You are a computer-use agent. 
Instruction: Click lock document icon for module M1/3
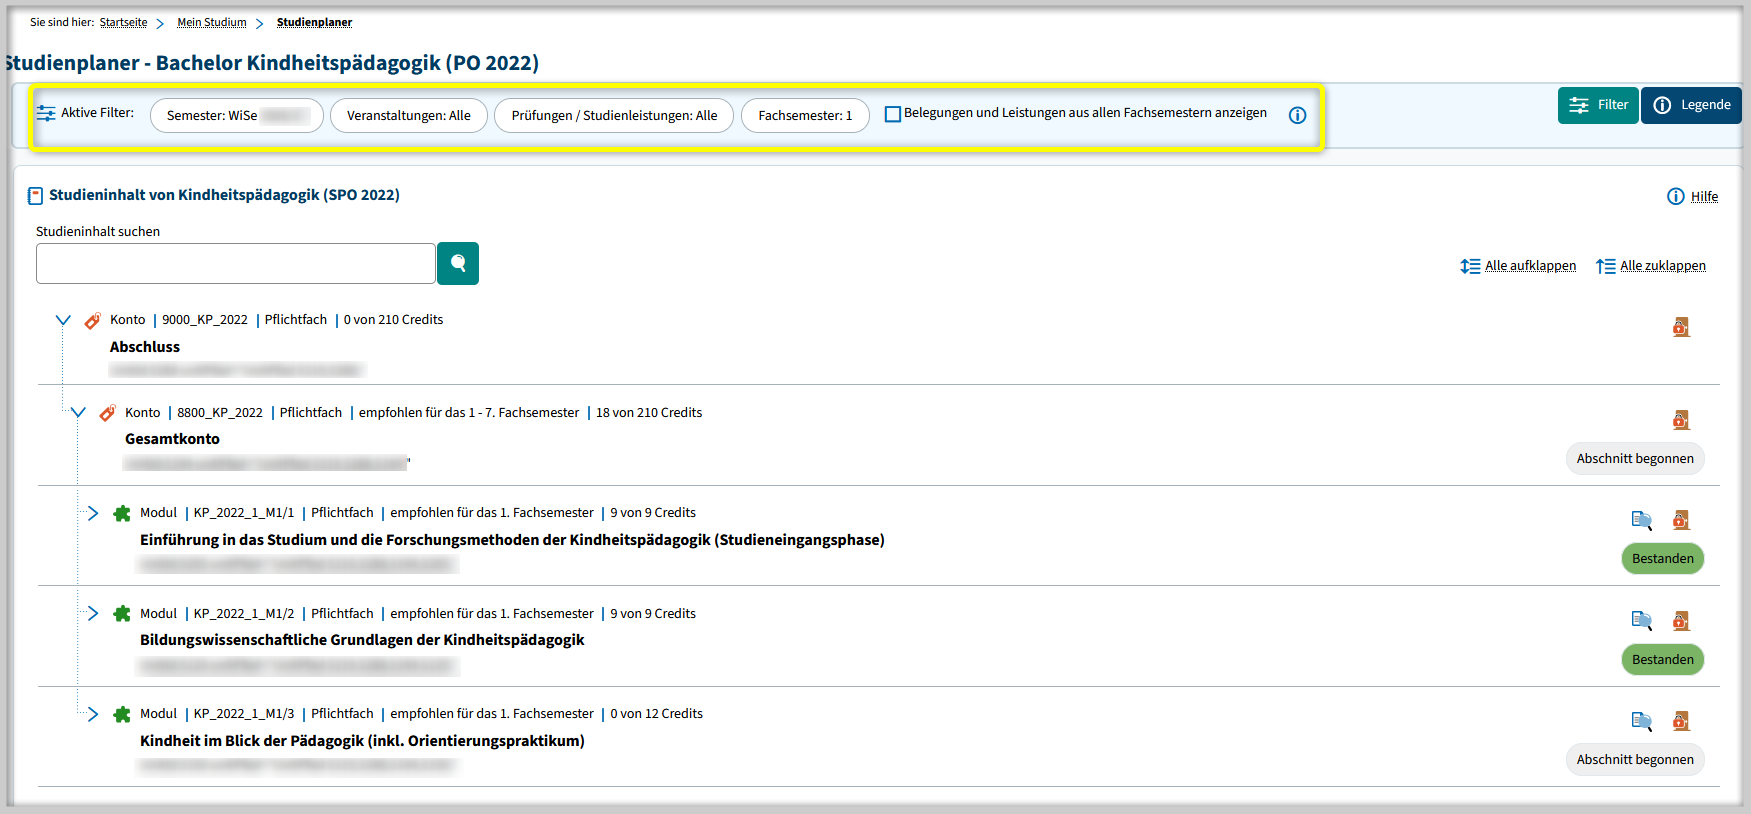1681,721
